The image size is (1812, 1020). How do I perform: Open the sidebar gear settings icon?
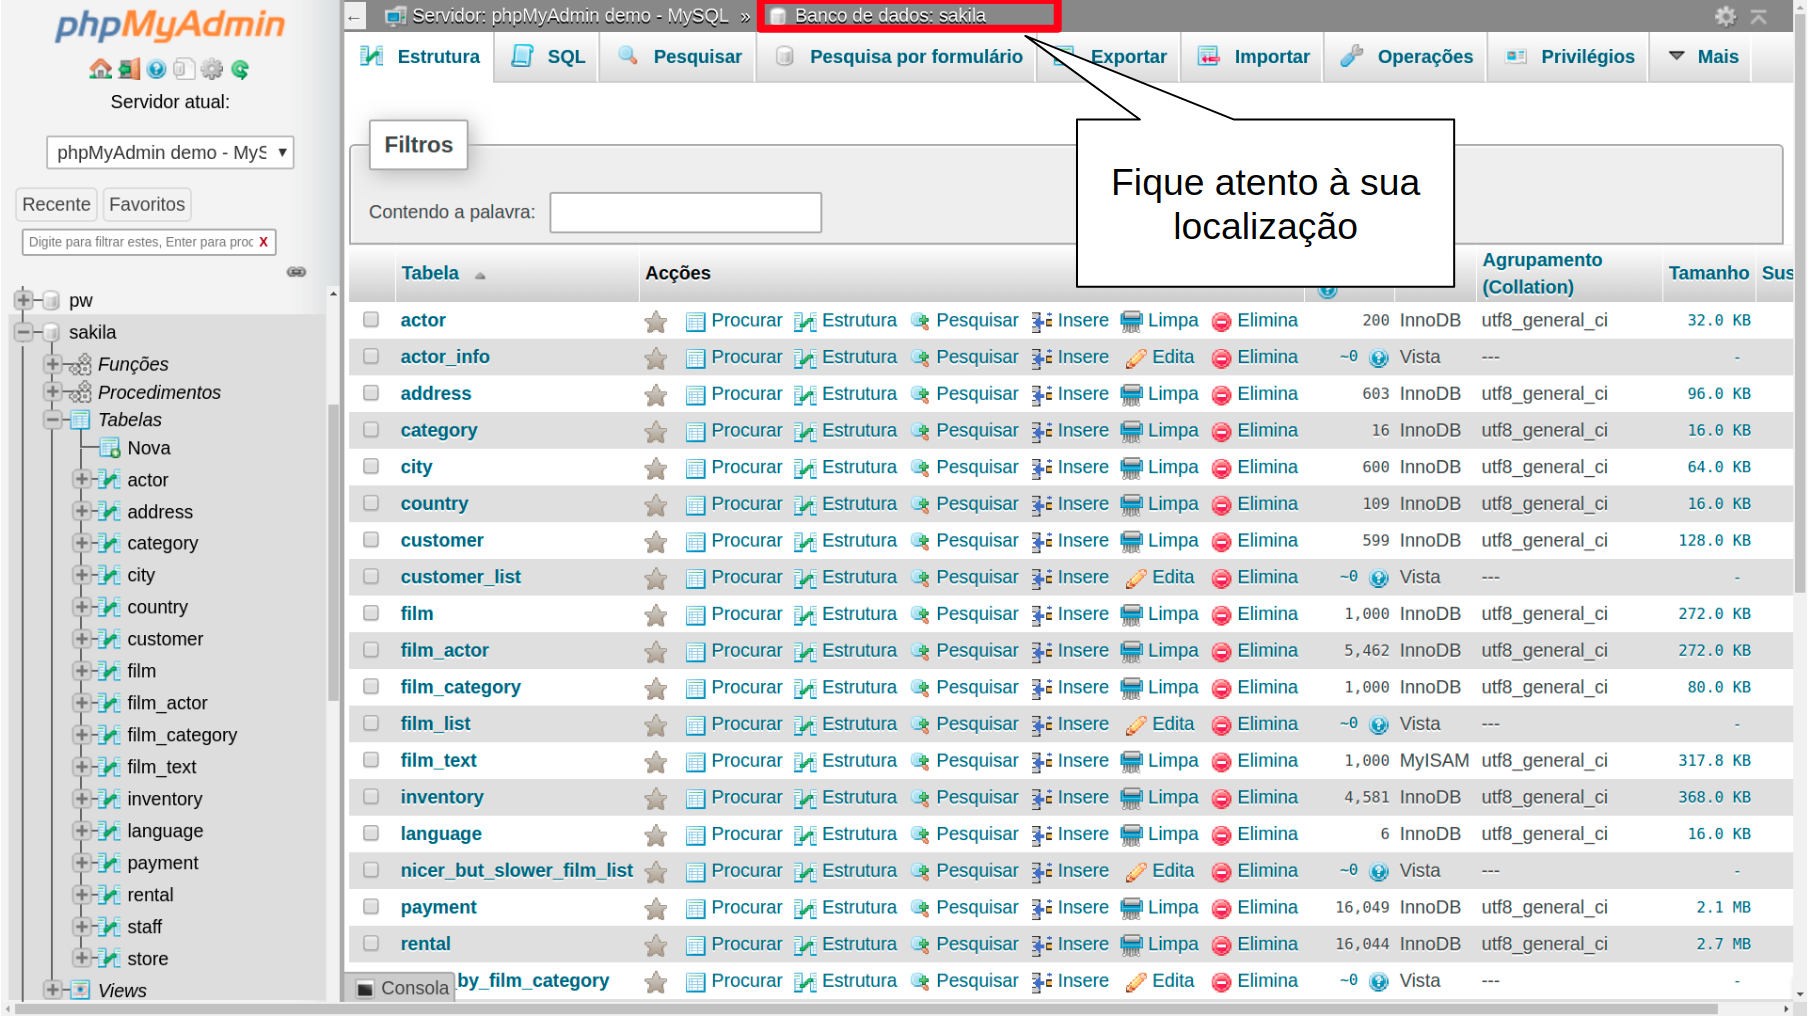tap(212, 69)
